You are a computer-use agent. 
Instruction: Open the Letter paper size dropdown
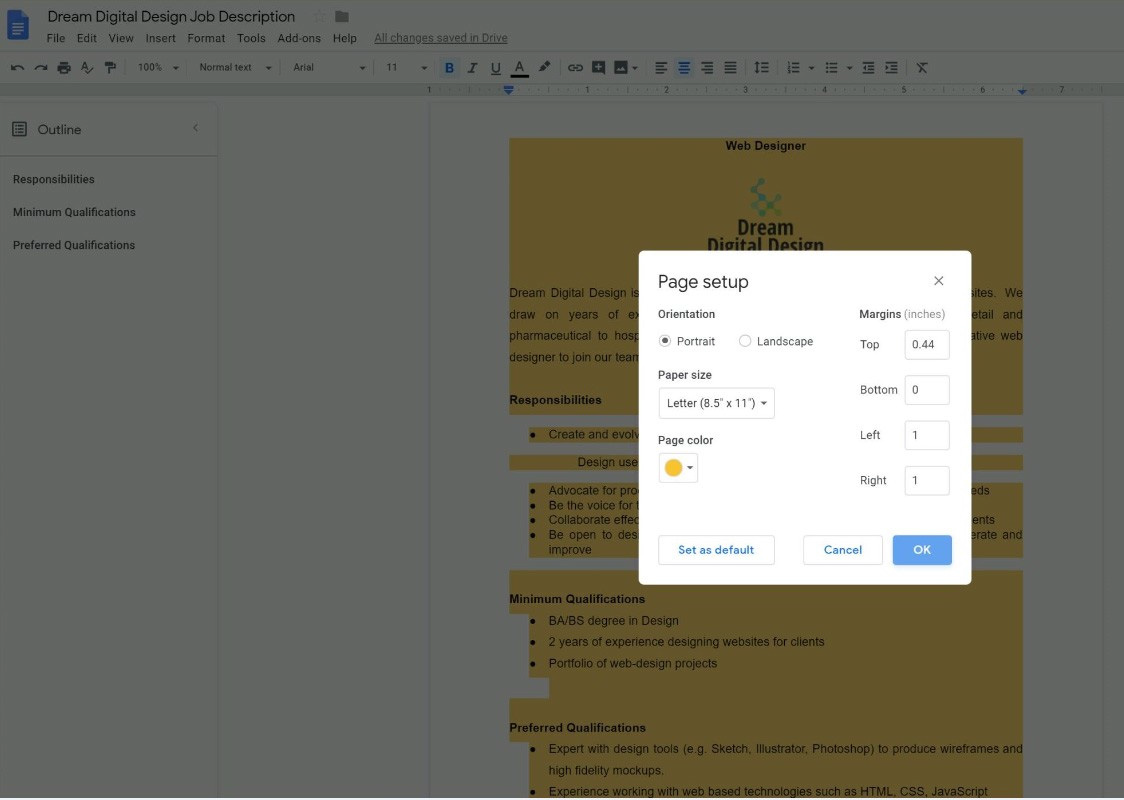pyautogui.click(x=716, y=403)
